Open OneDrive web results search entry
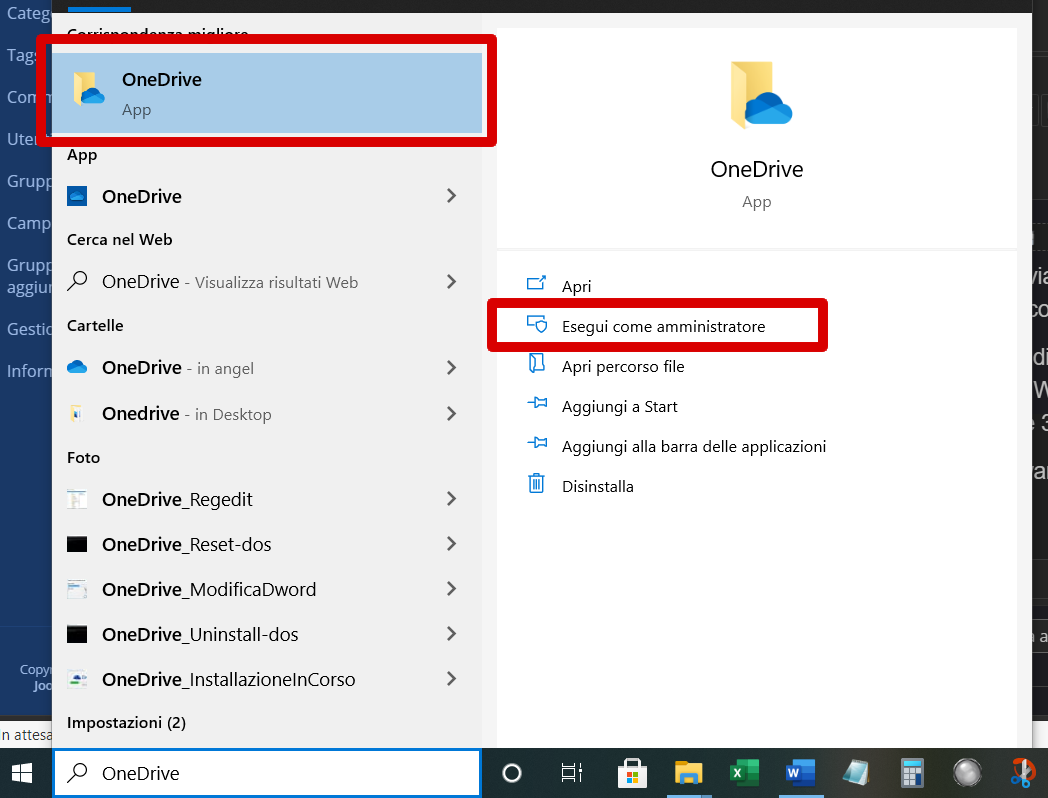 pyautogui.click(x=267, y=282)
